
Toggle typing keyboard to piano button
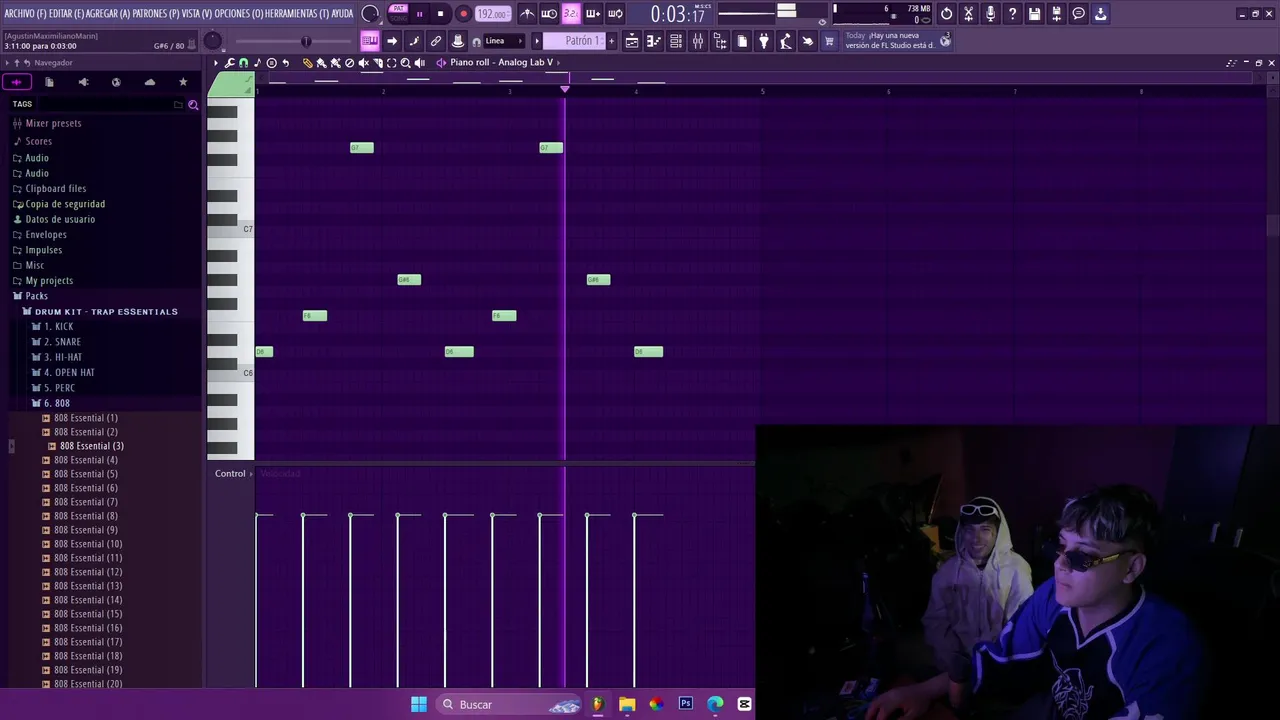(x=370, y=41)
